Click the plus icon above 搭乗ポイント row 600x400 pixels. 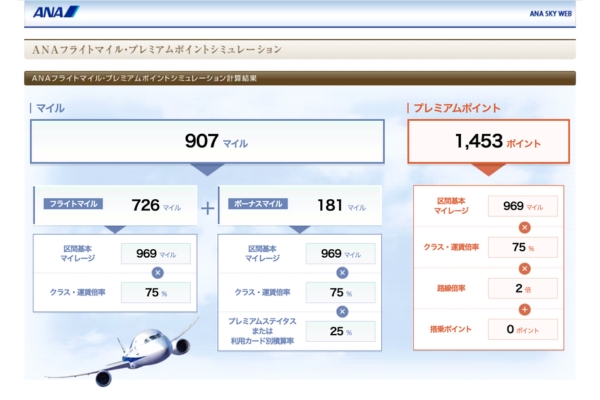click(x=524, y=309)
